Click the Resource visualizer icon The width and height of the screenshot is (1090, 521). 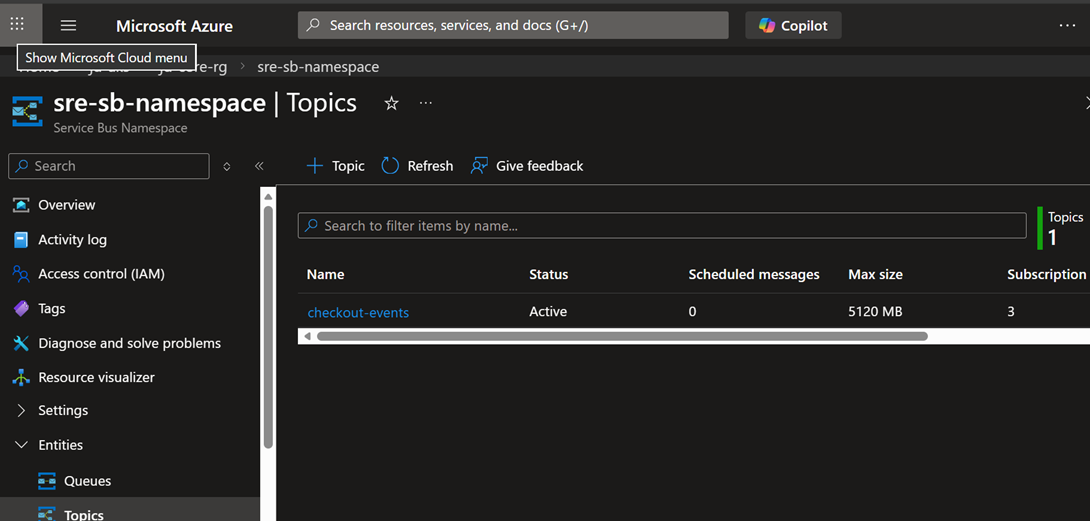22,378
